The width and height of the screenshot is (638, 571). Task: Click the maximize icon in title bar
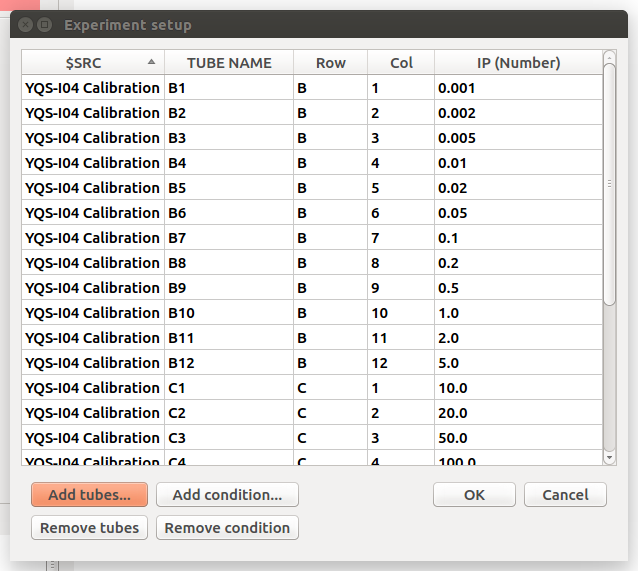[44, 25]
